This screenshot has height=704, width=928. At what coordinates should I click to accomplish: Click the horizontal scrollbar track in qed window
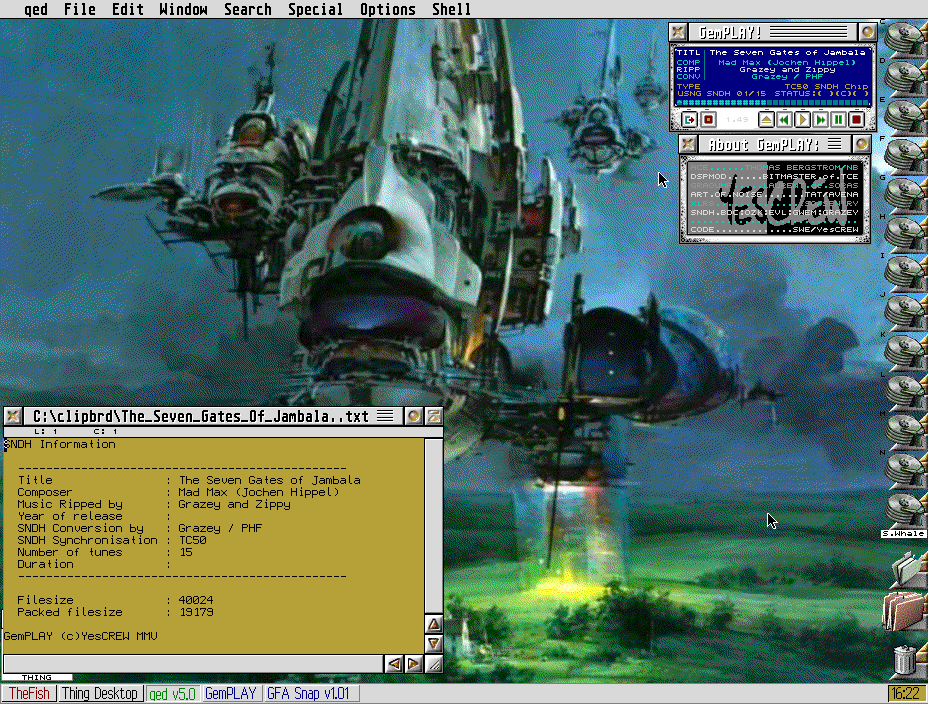click(x=193, y=664)
